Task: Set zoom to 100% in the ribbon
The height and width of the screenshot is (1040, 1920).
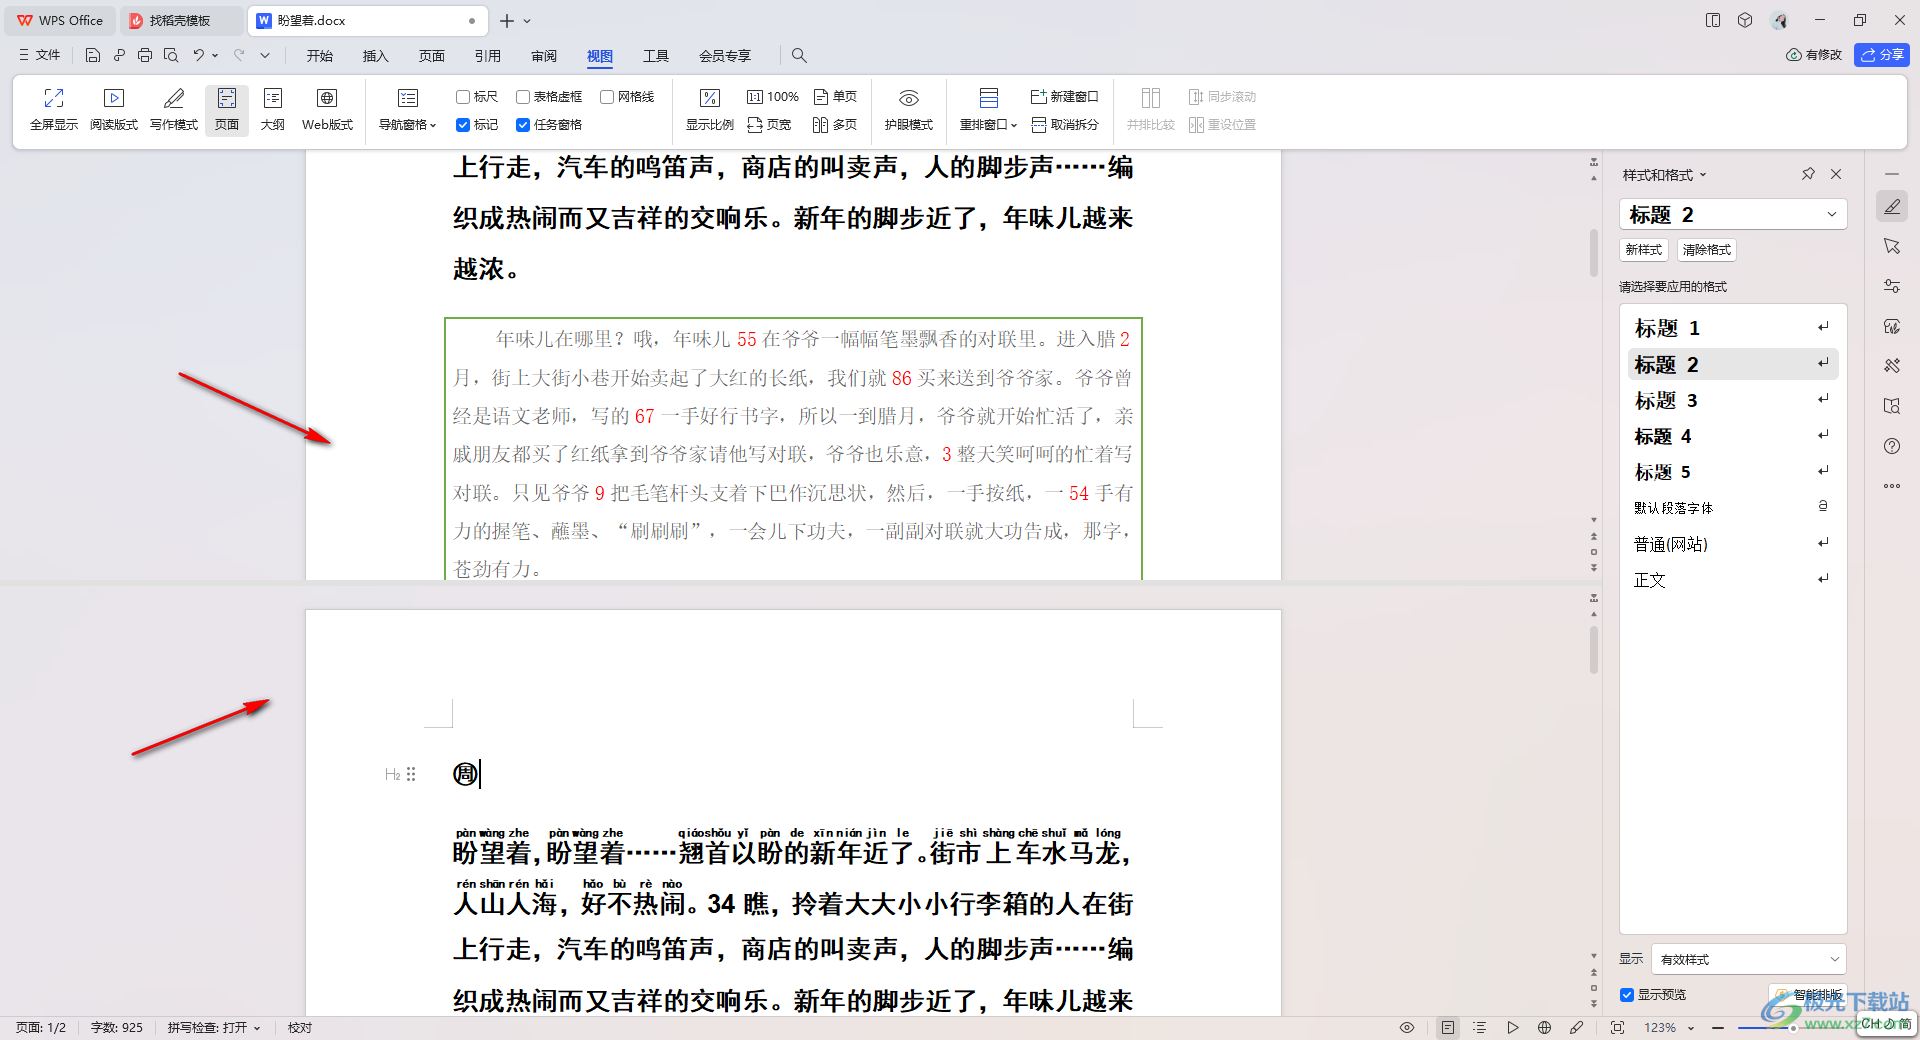Action: (x=773, y=97)
